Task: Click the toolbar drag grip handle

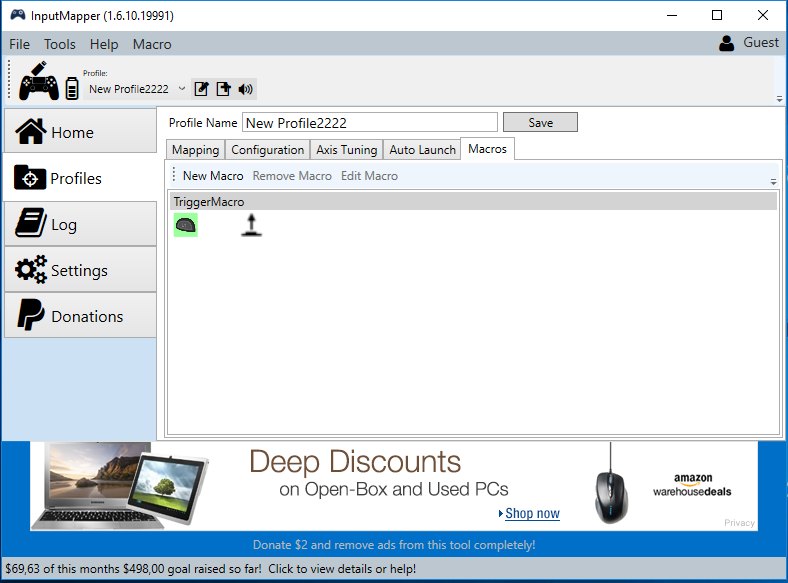Action: point(9,79)
